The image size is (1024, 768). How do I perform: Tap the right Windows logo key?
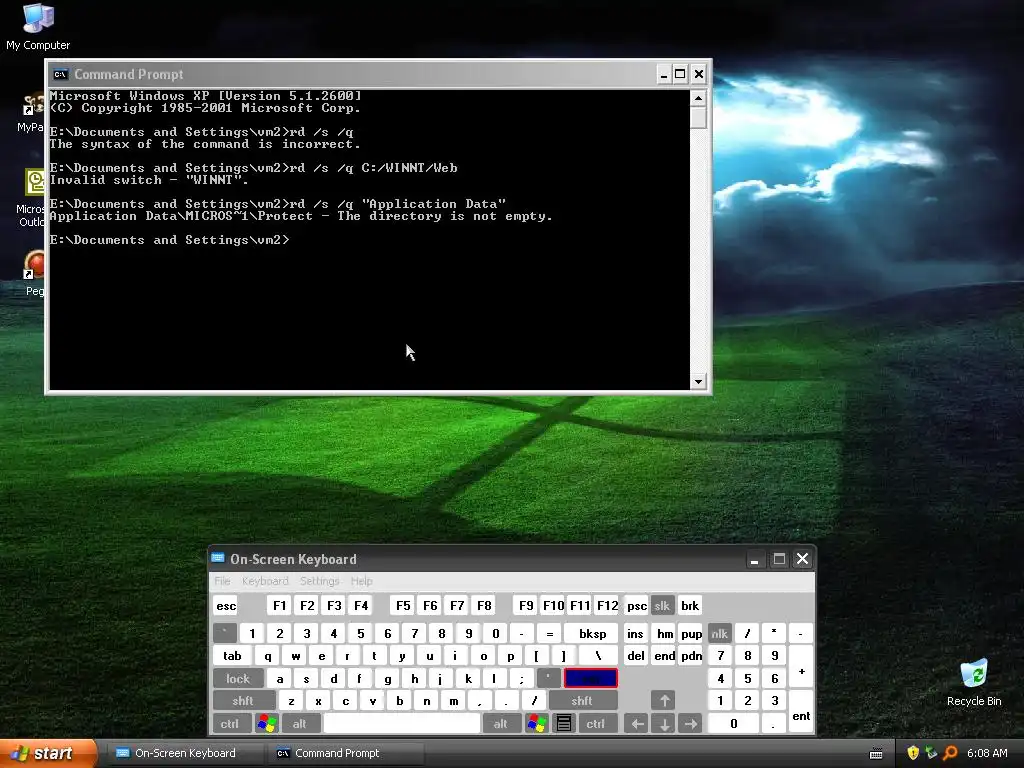tap(537, 723)
